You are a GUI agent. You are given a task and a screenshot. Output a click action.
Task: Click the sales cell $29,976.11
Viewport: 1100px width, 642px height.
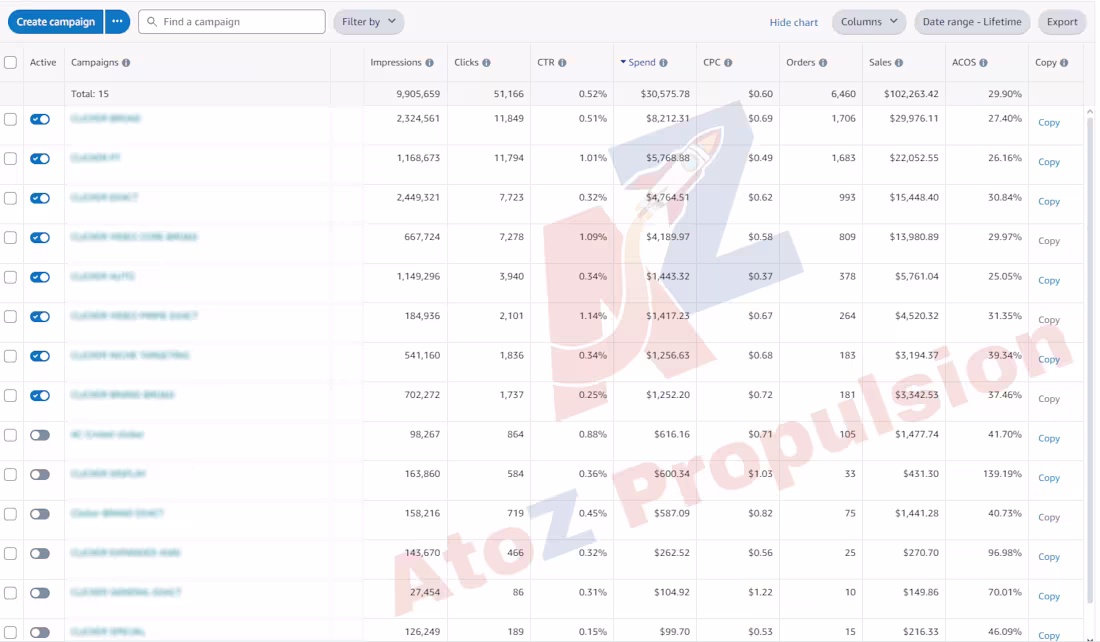coord(914,119)
